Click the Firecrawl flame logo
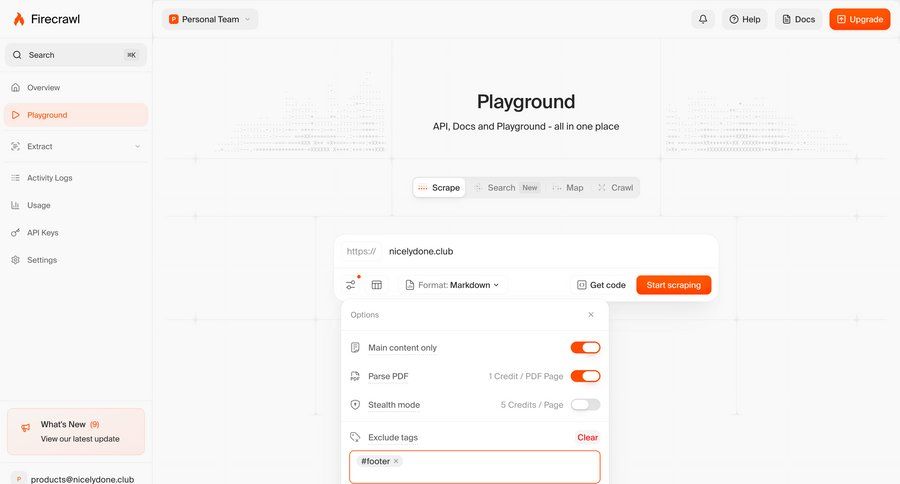 pos(18,19)
